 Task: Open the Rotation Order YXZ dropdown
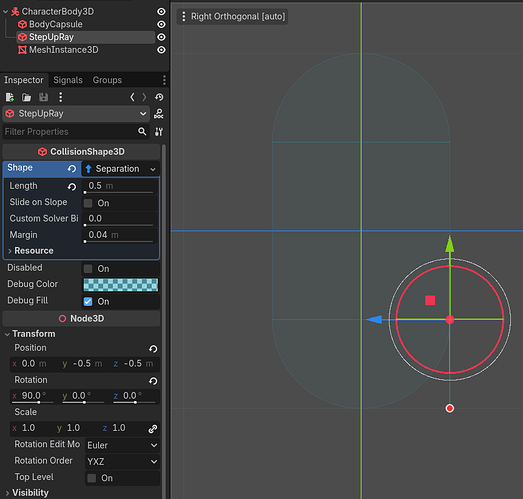coord(122,462)
